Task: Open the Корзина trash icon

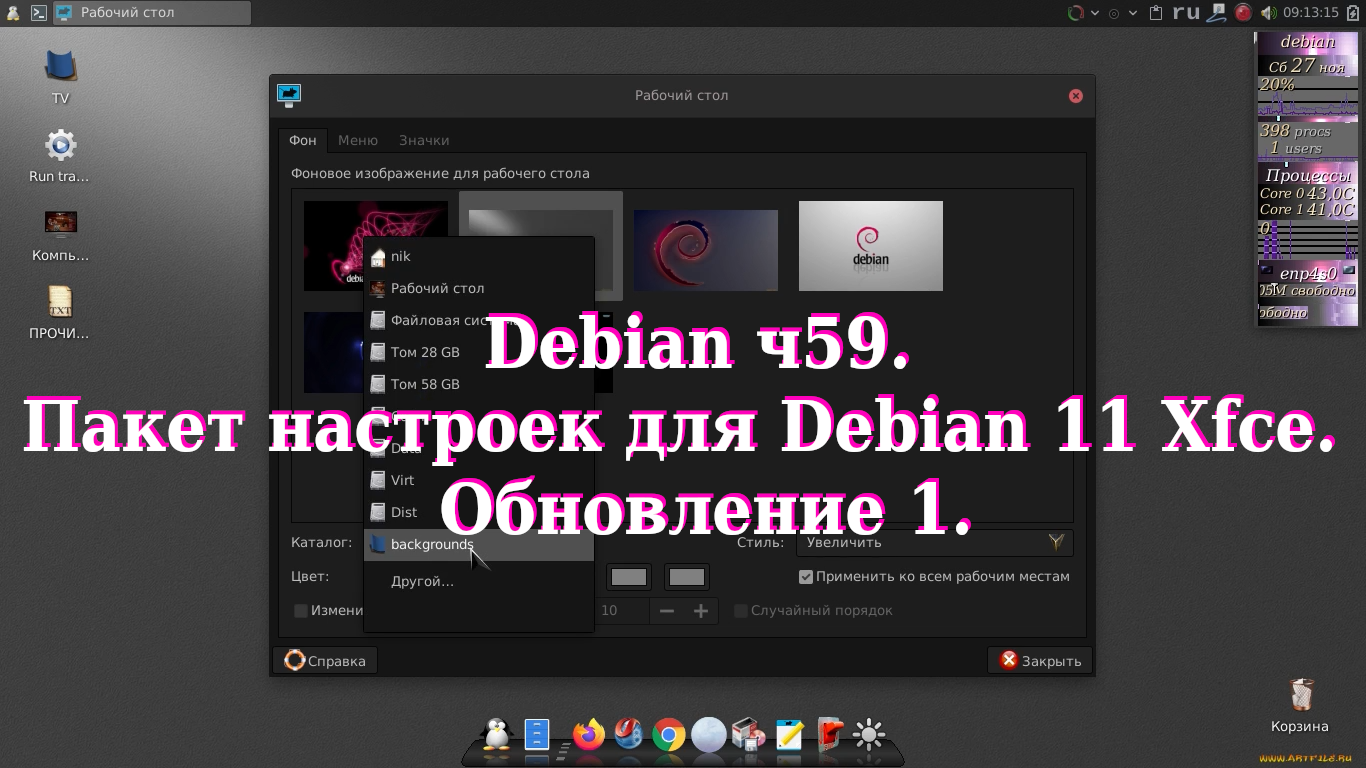Action: click(1300, 706)
